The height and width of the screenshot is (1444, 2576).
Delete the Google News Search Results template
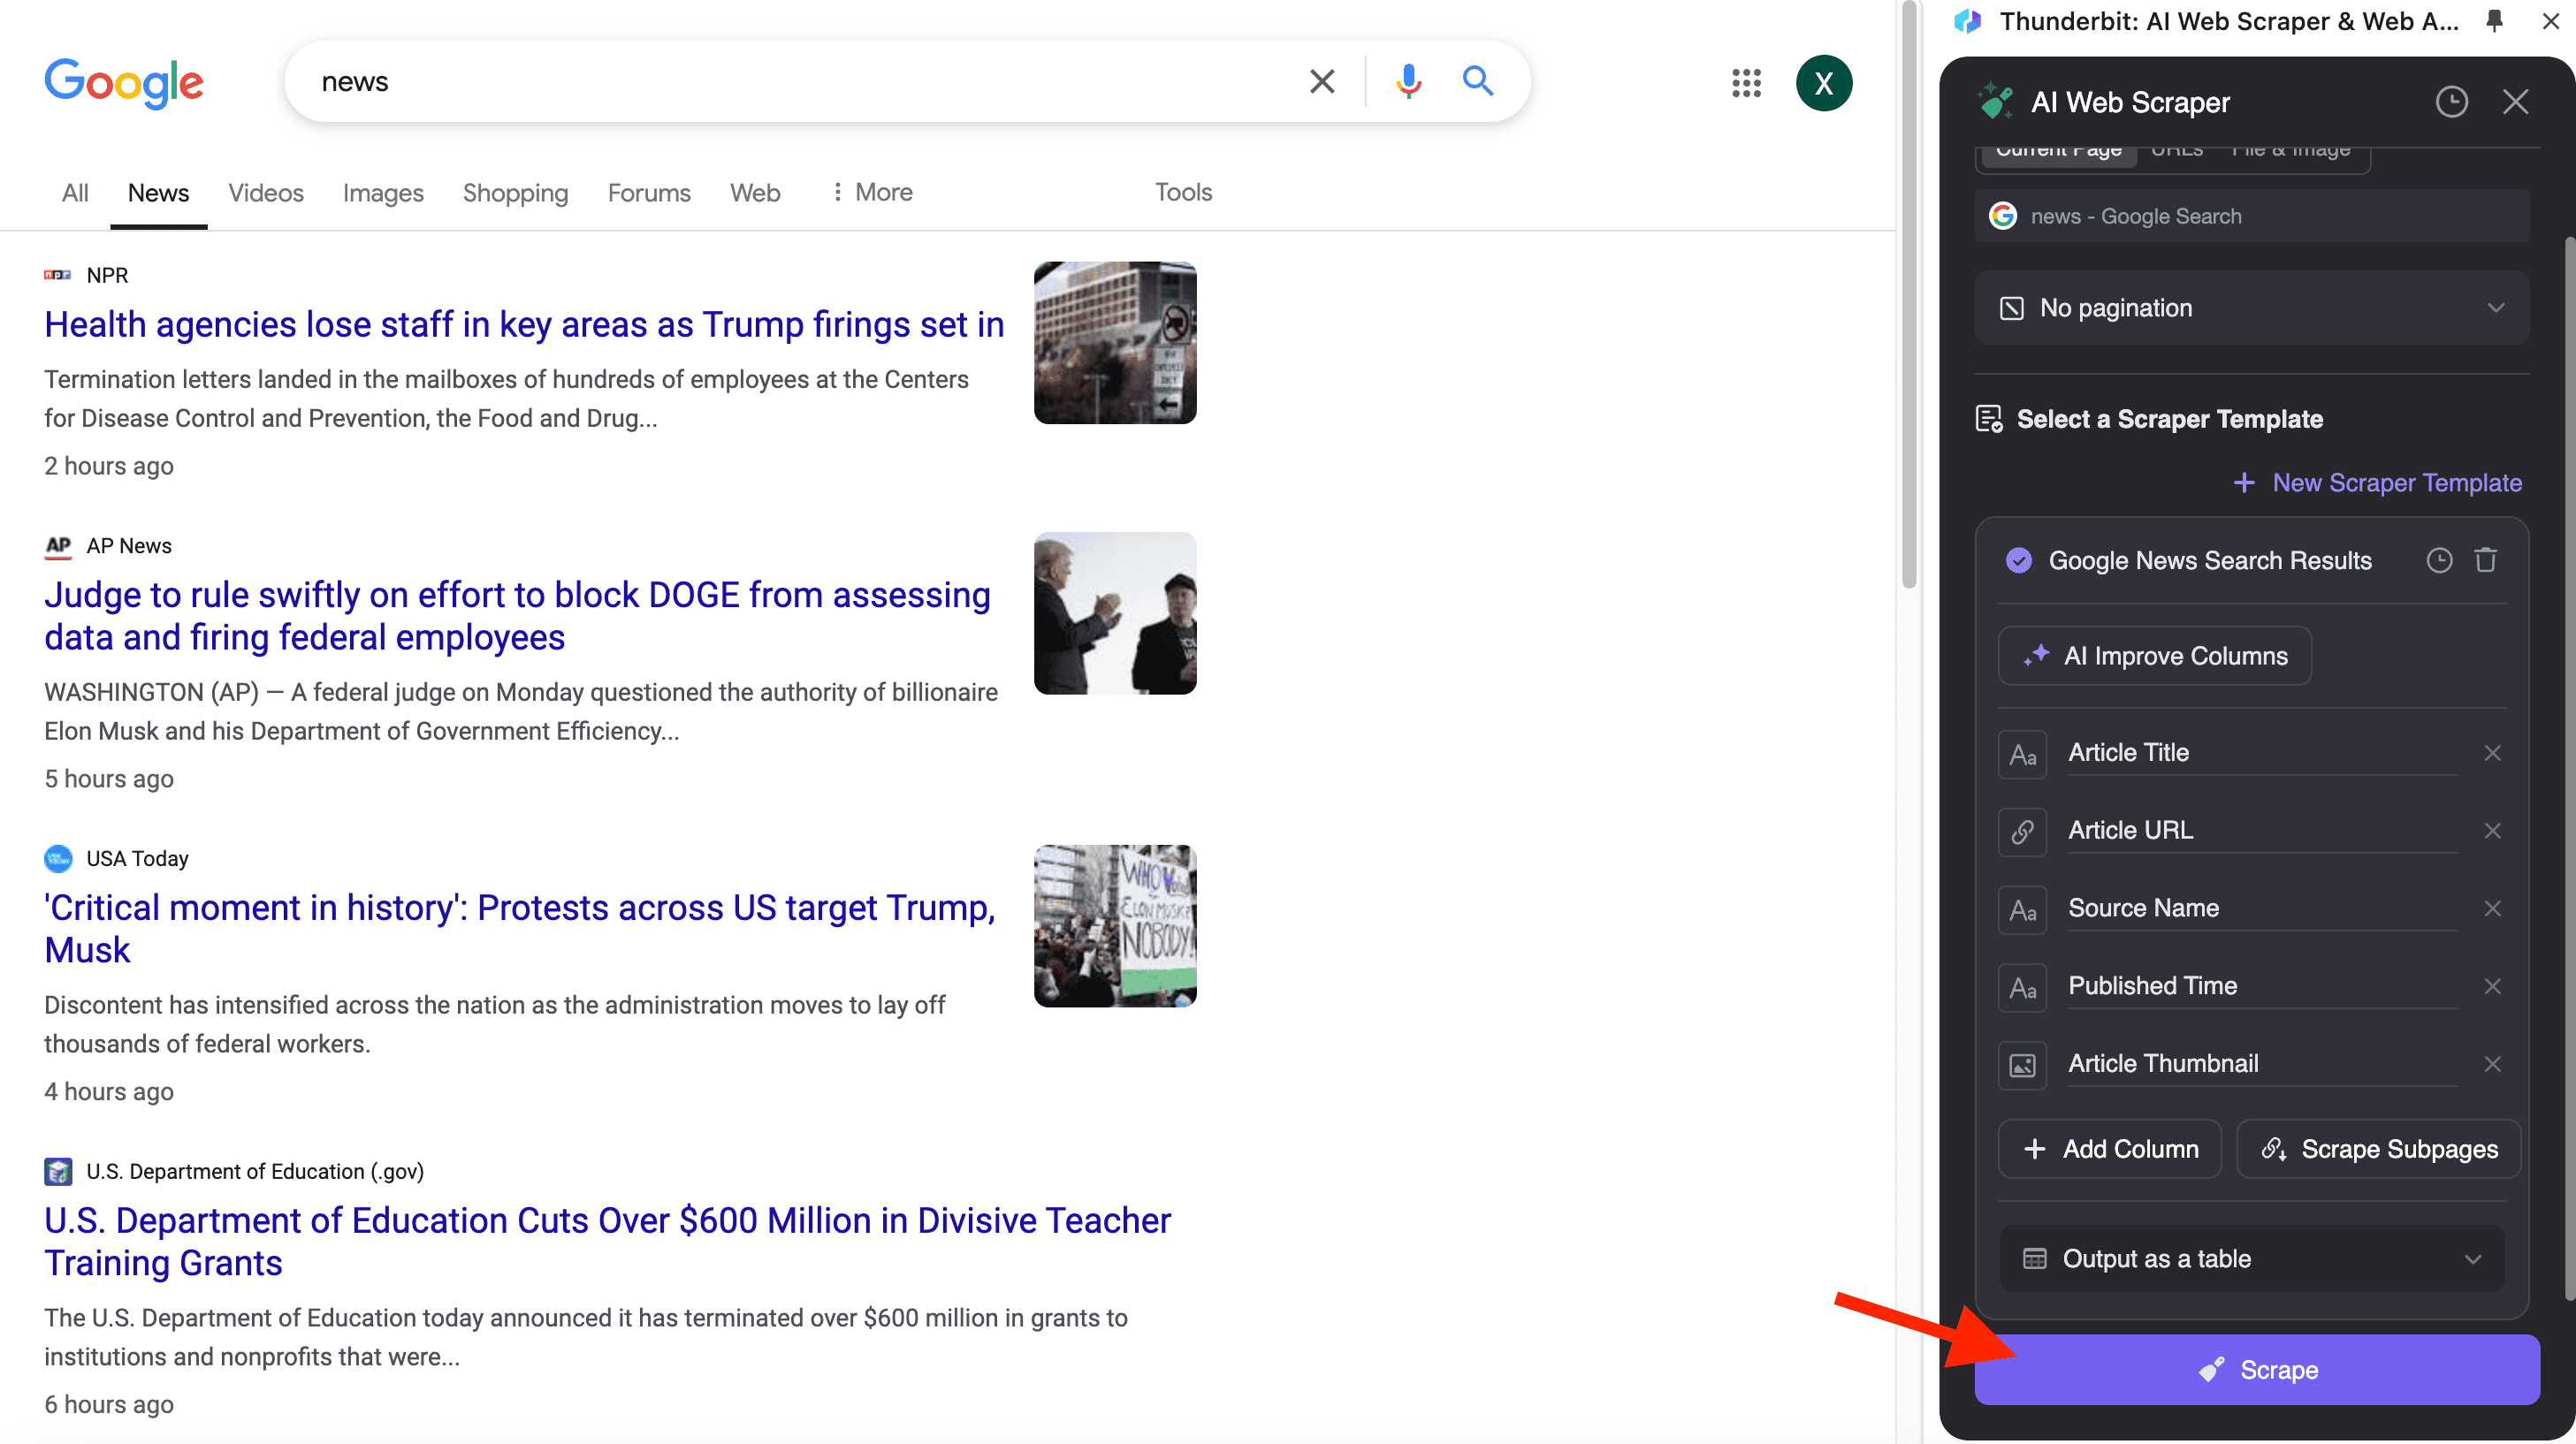coord(2486,560)
